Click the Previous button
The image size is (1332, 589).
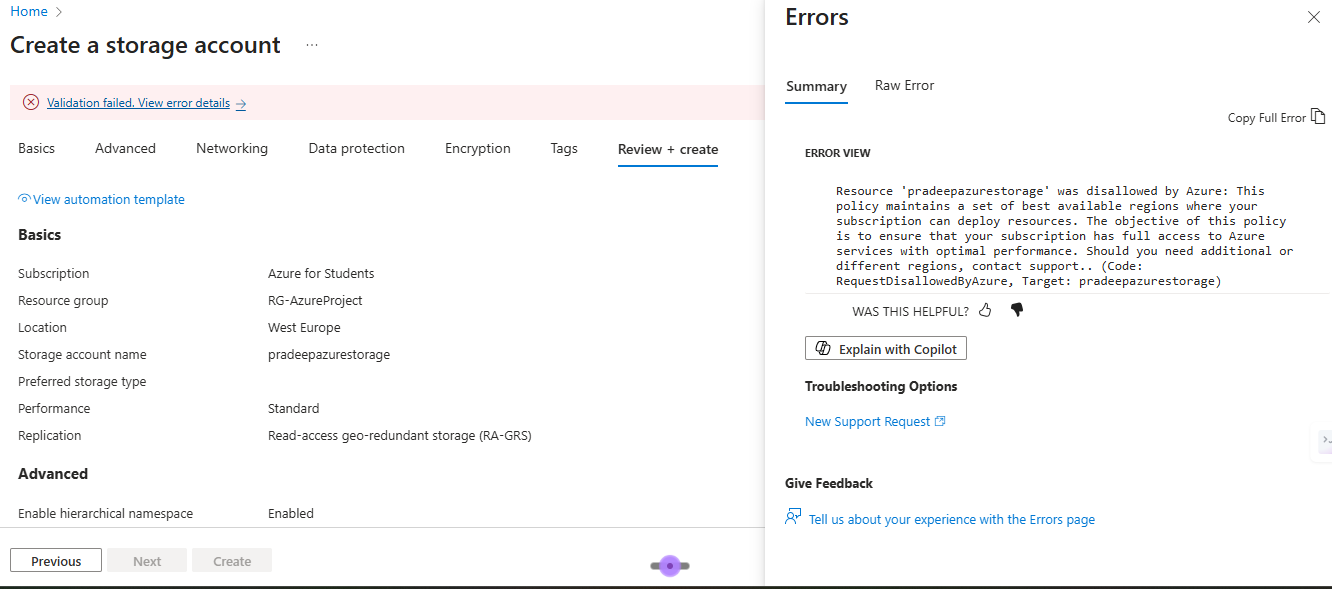point(56,561)
